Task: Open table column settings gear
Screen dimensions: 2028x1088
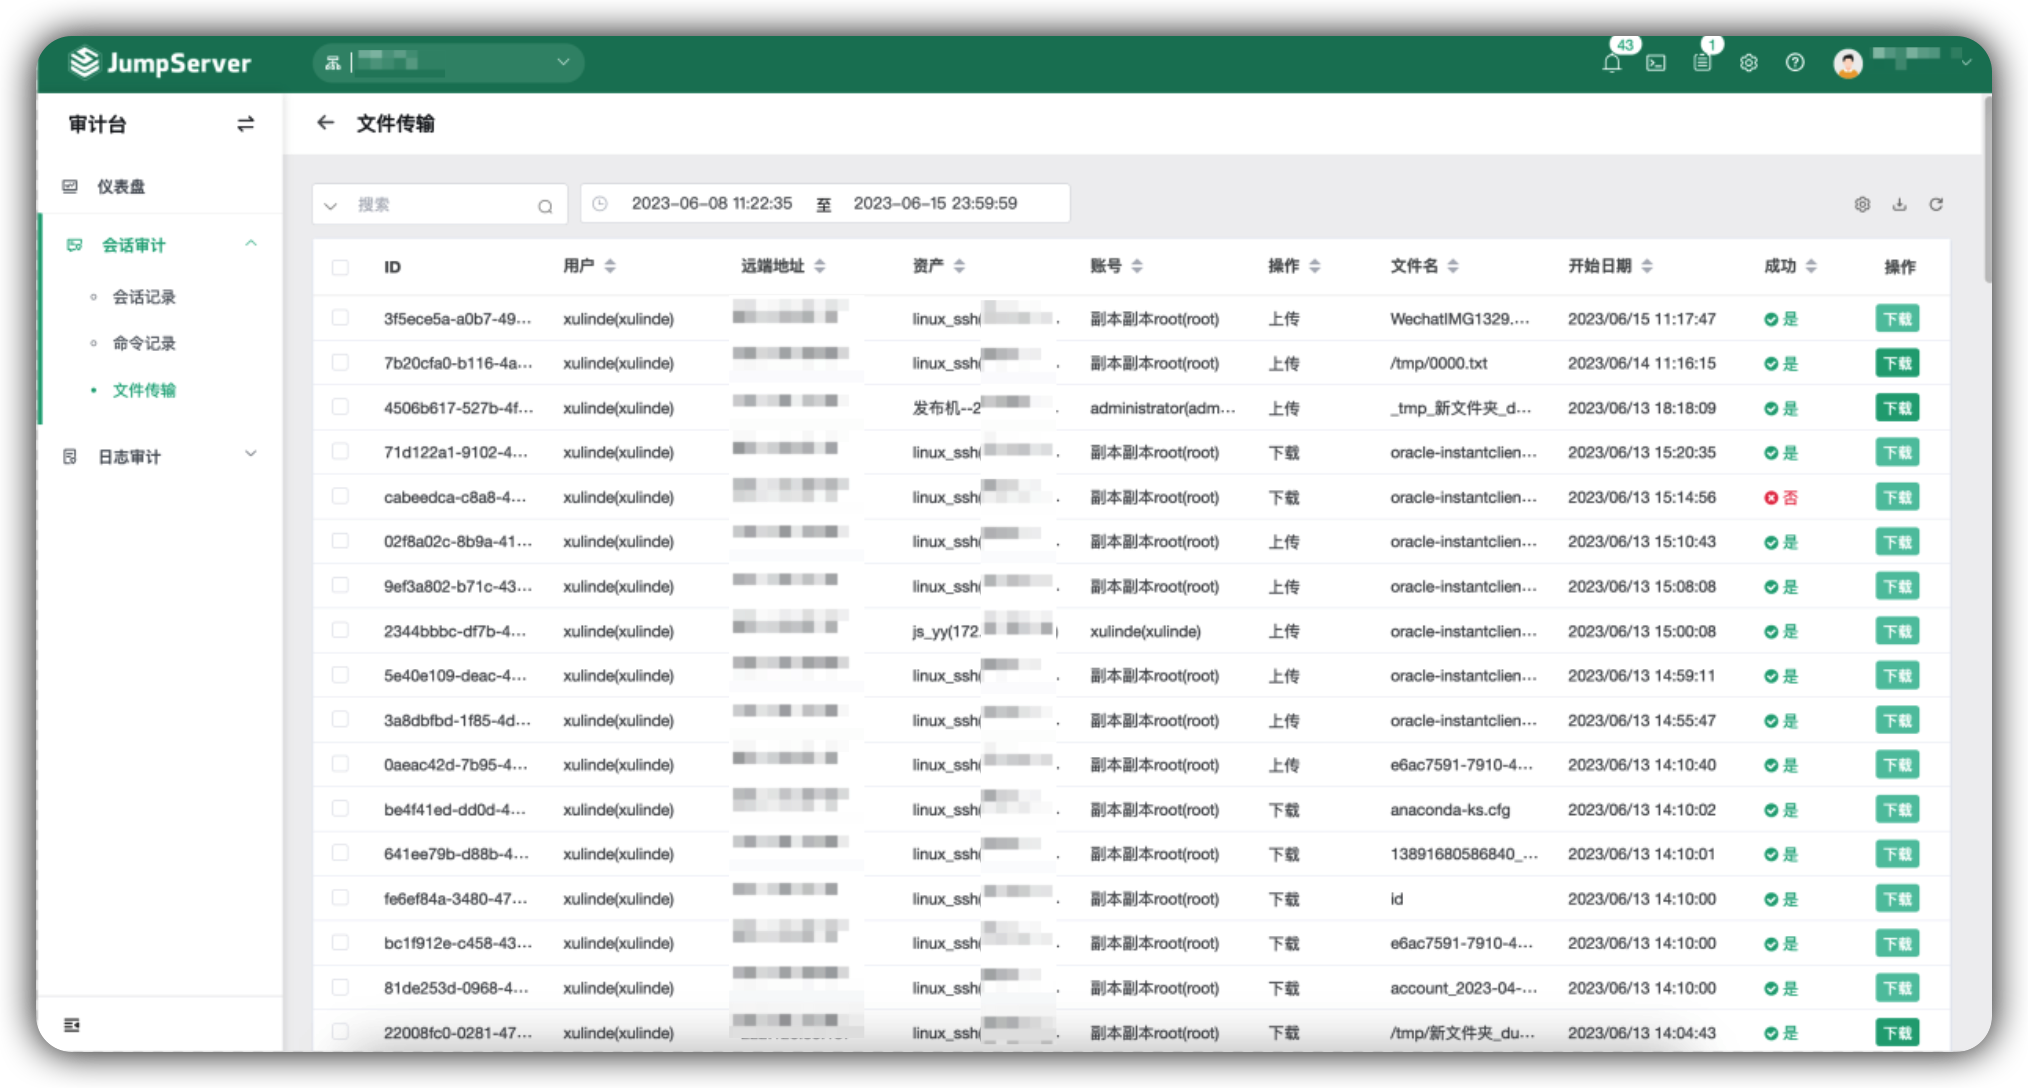Action: click(1862, 204)
